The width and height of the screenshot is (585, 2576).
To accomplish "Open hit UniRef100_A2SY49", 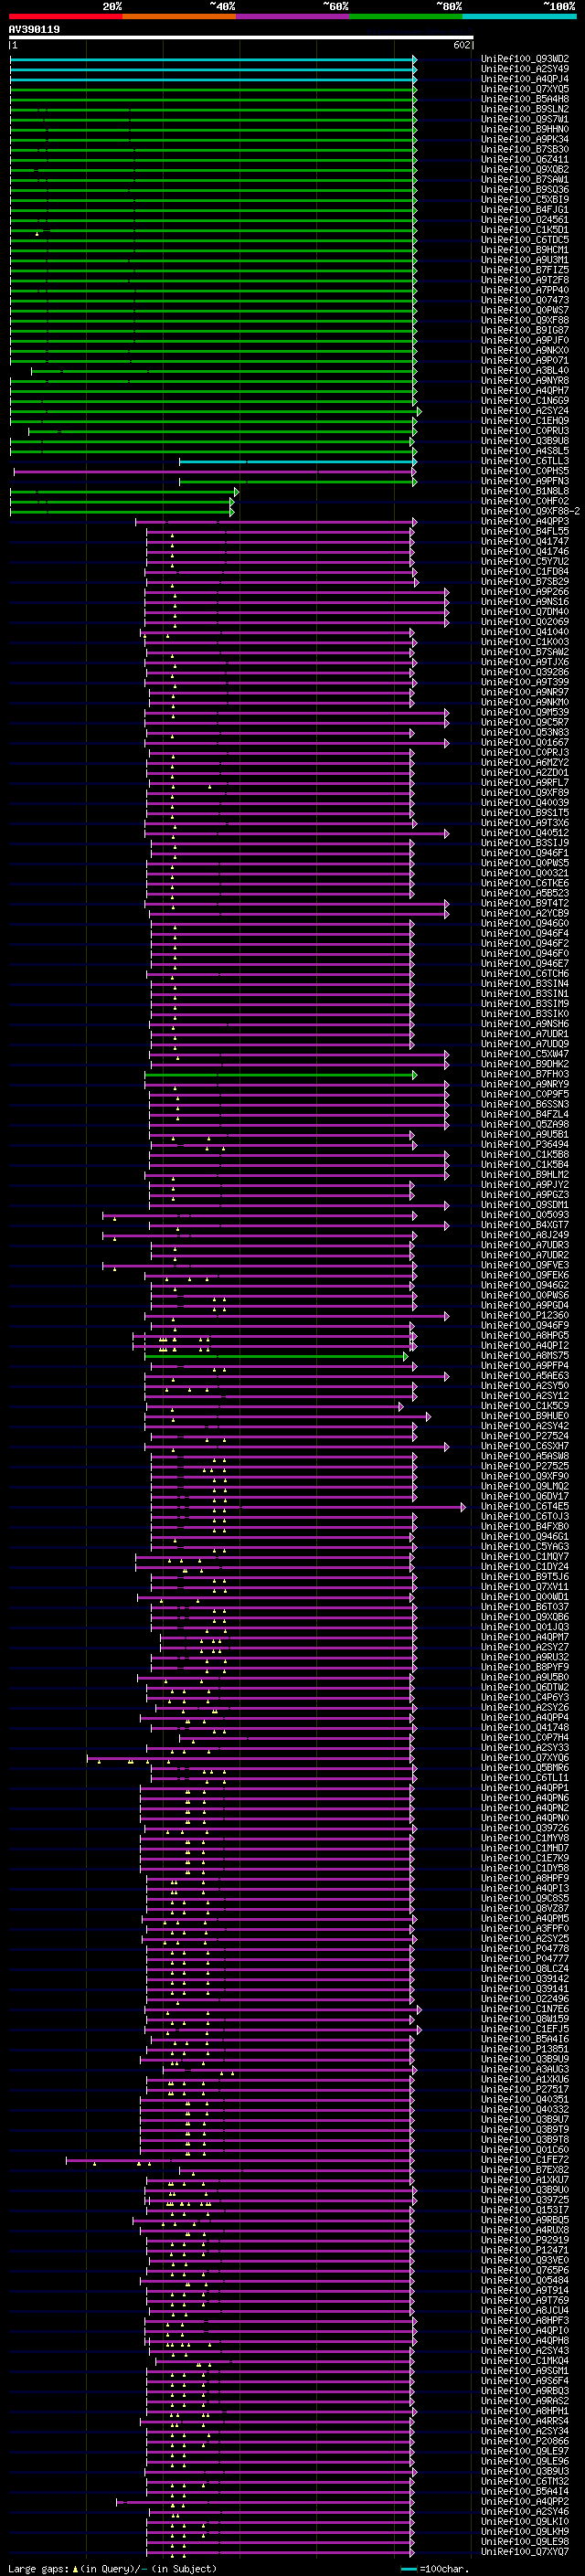I will [x=525, y=69].
